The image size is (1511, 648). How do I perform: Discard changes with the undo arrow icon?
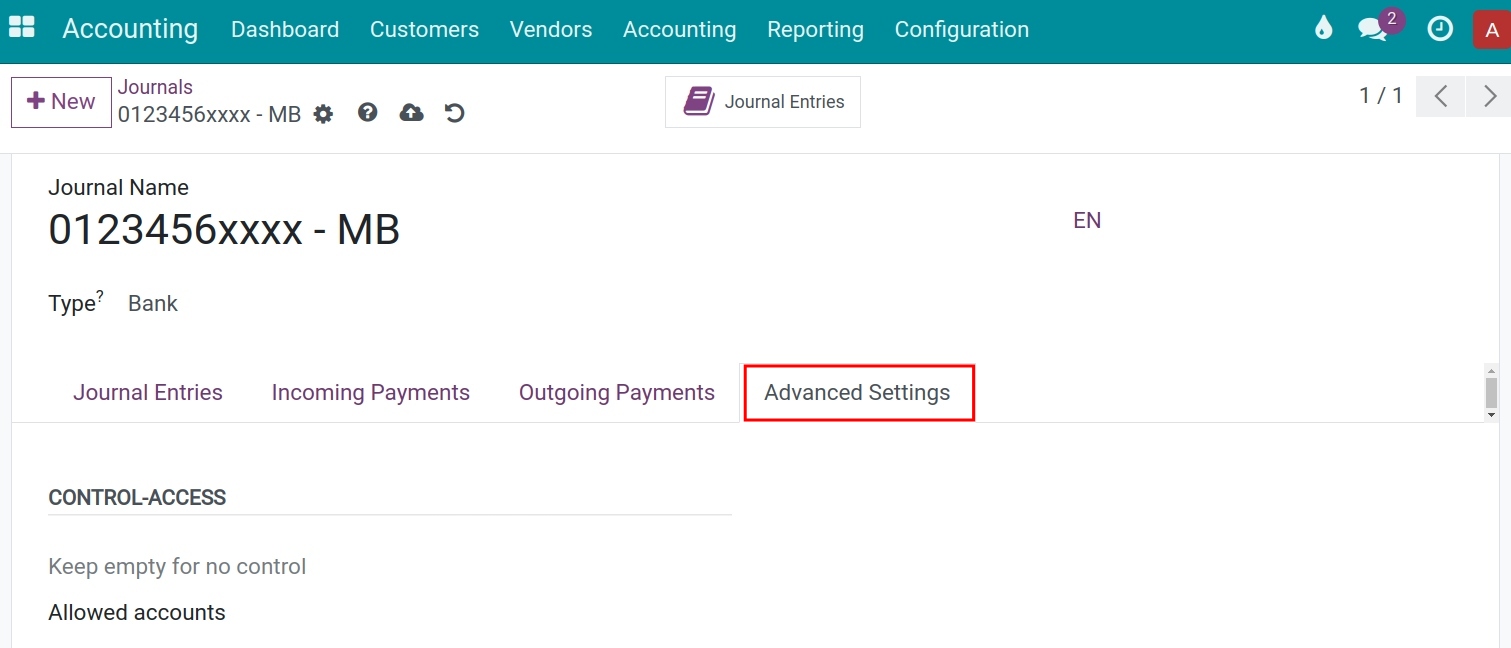pos(455,113)
